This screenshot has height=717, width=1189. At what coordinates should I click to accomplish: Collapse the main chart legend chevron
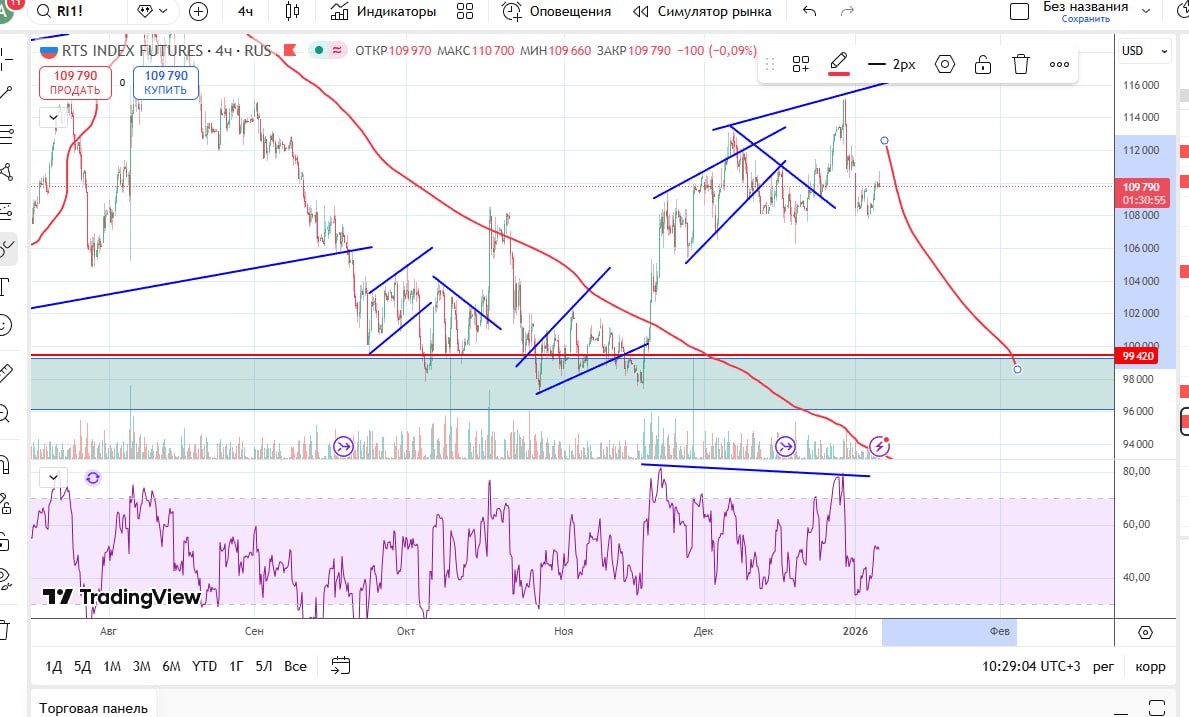coord(52,117)
